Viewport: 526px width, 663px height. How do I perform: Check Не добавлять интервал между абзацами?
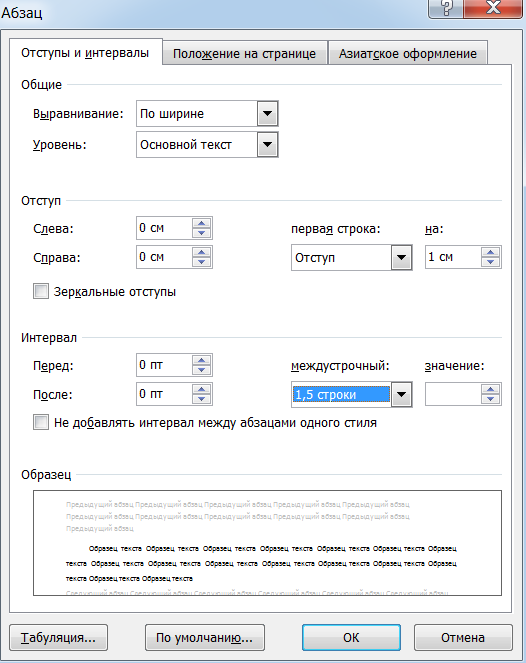(41, 422)
